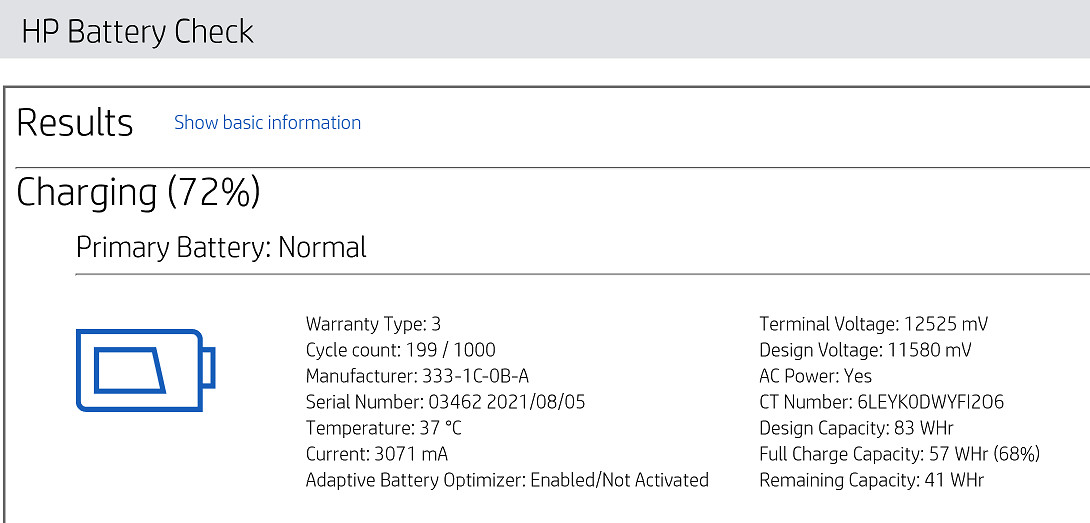
Task: Click the Show basic information link
Action: [x=267, y=122]
